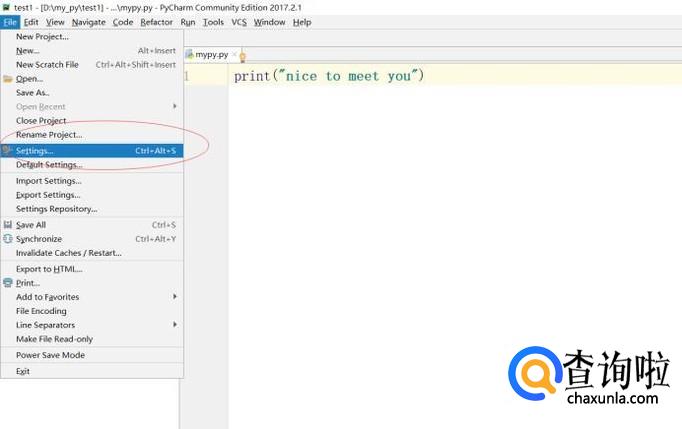Choose Export to HTML...
The height and width of the screenshot is (429, 682).
[92, 269]
